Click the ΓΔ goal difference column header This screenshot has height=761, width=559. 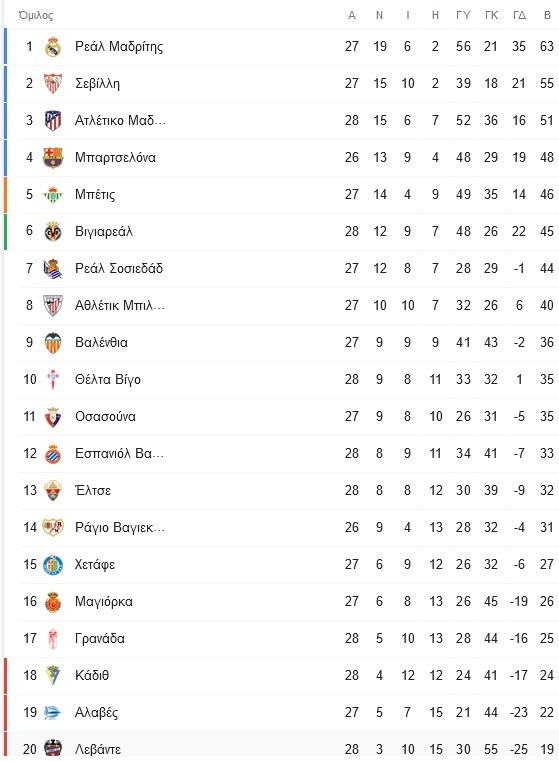click(x=519, y=16)
